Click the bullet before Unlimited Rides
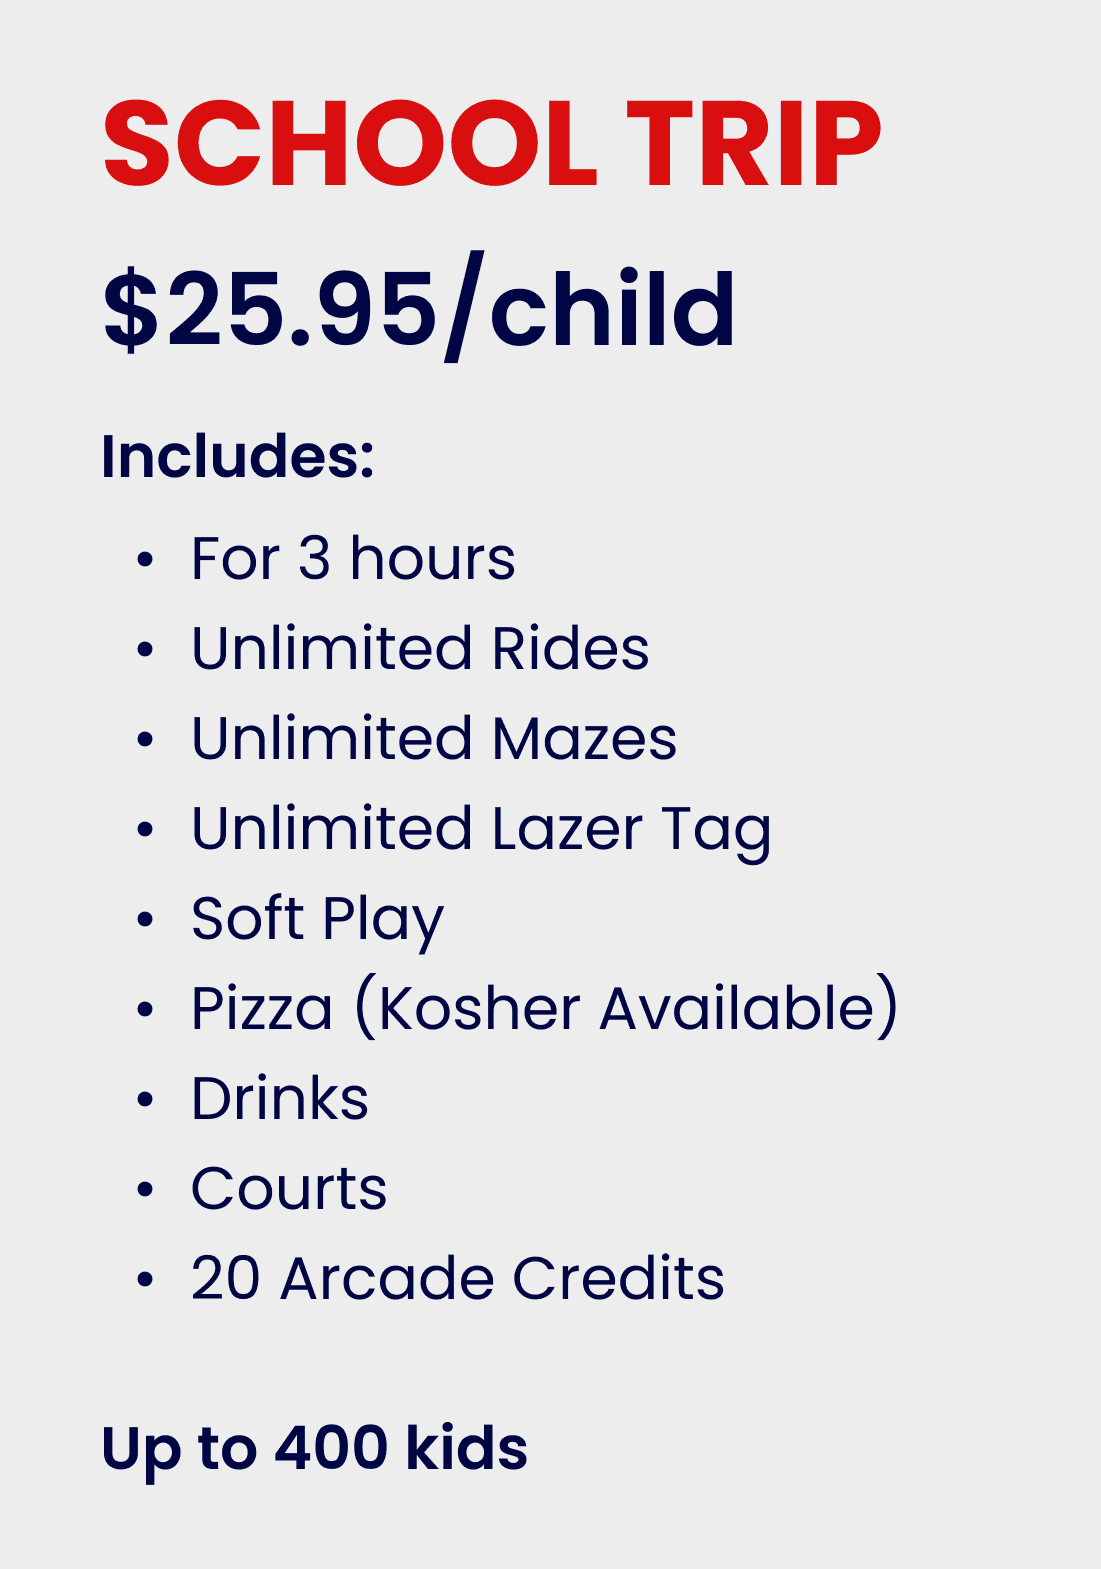The image size is (1101, 1569). (146, 650)
